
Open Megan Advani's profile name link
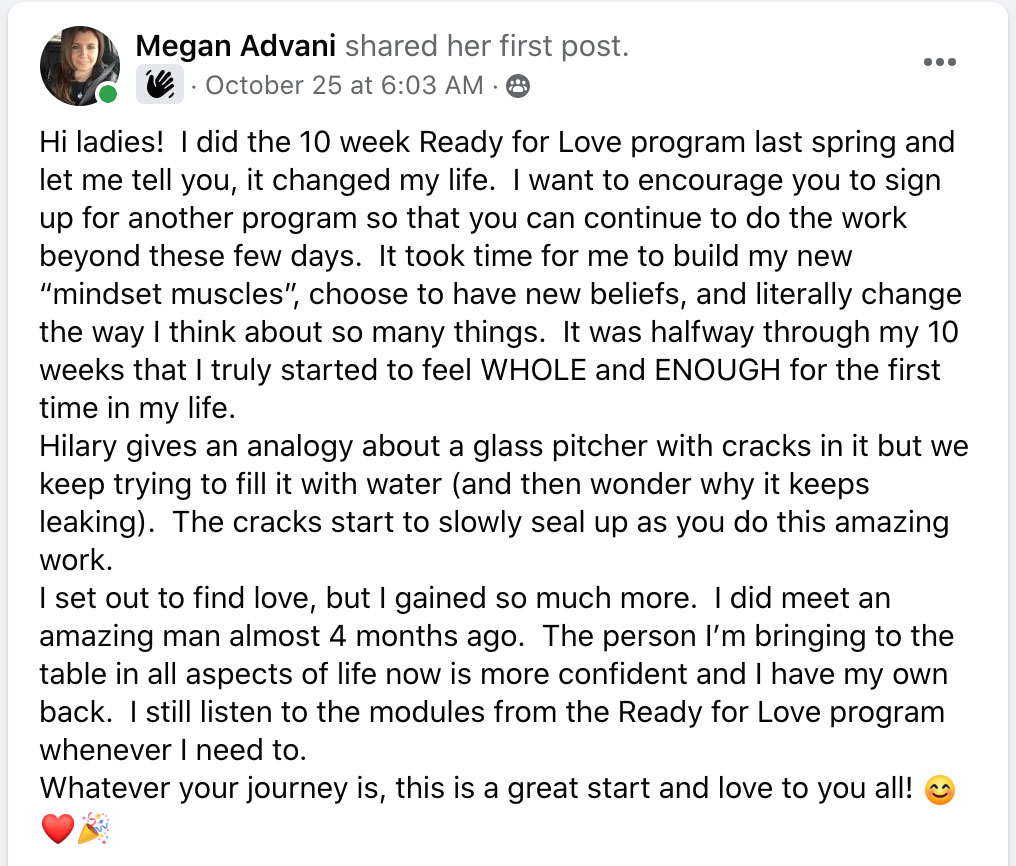point(235,46)
